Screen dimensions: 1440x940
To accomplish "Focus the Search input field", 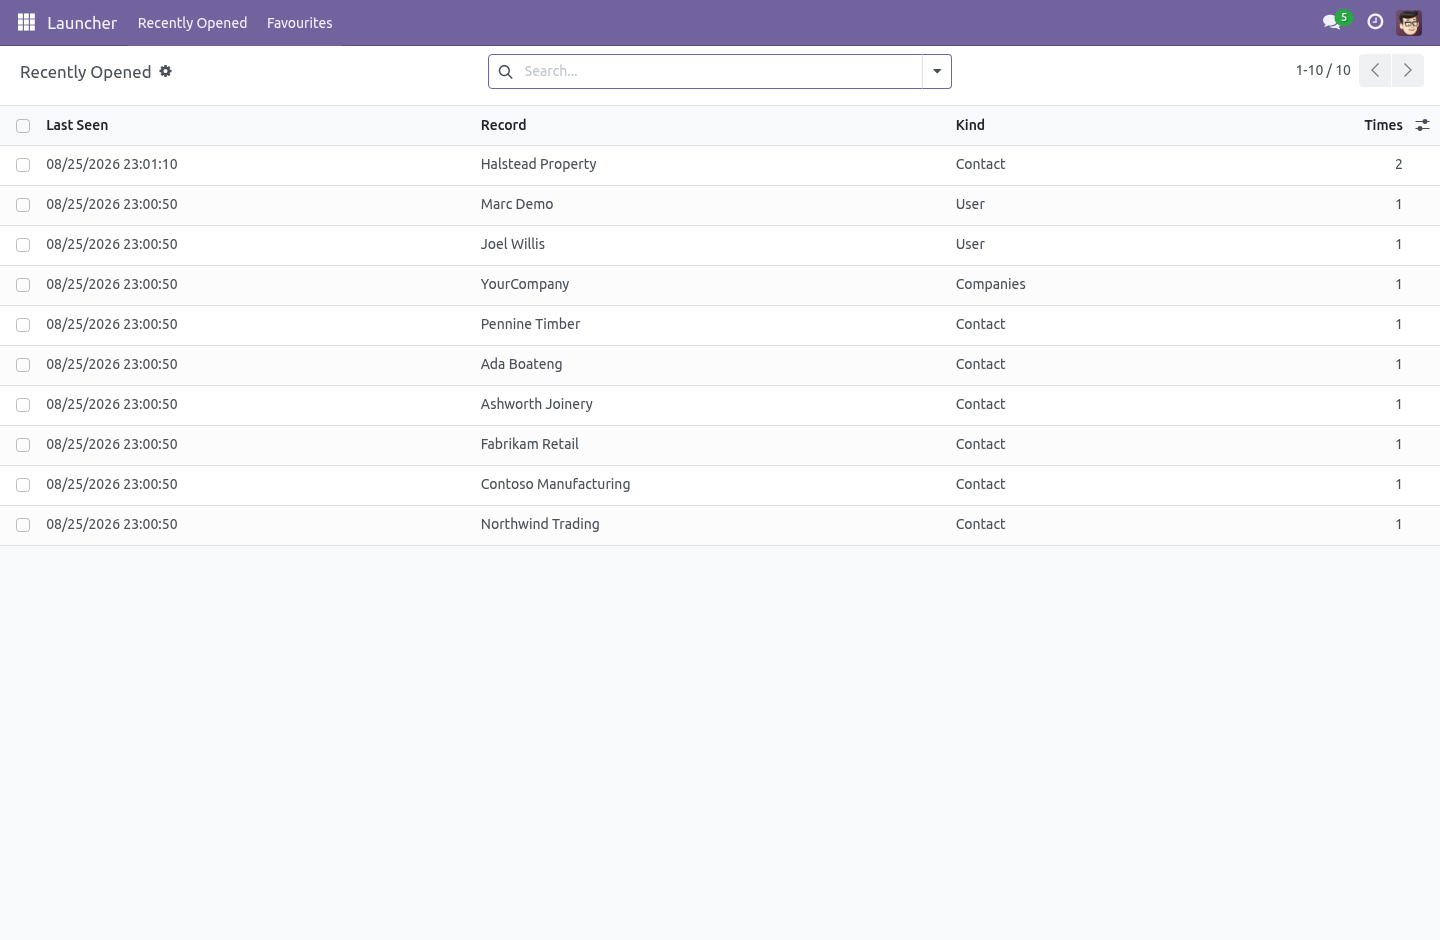I will pos(720,71).
